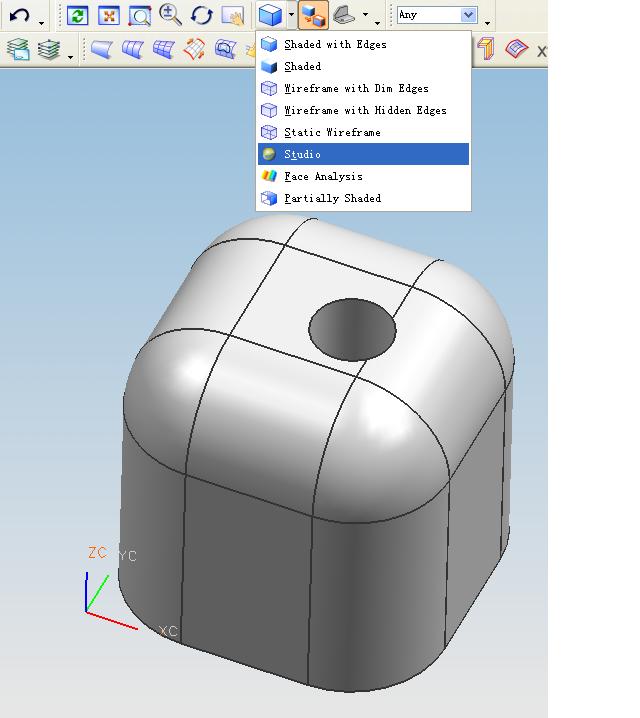Open the view orientation dropdown arrow
Viewport: 640px width, 718px height.
[365, 14]
